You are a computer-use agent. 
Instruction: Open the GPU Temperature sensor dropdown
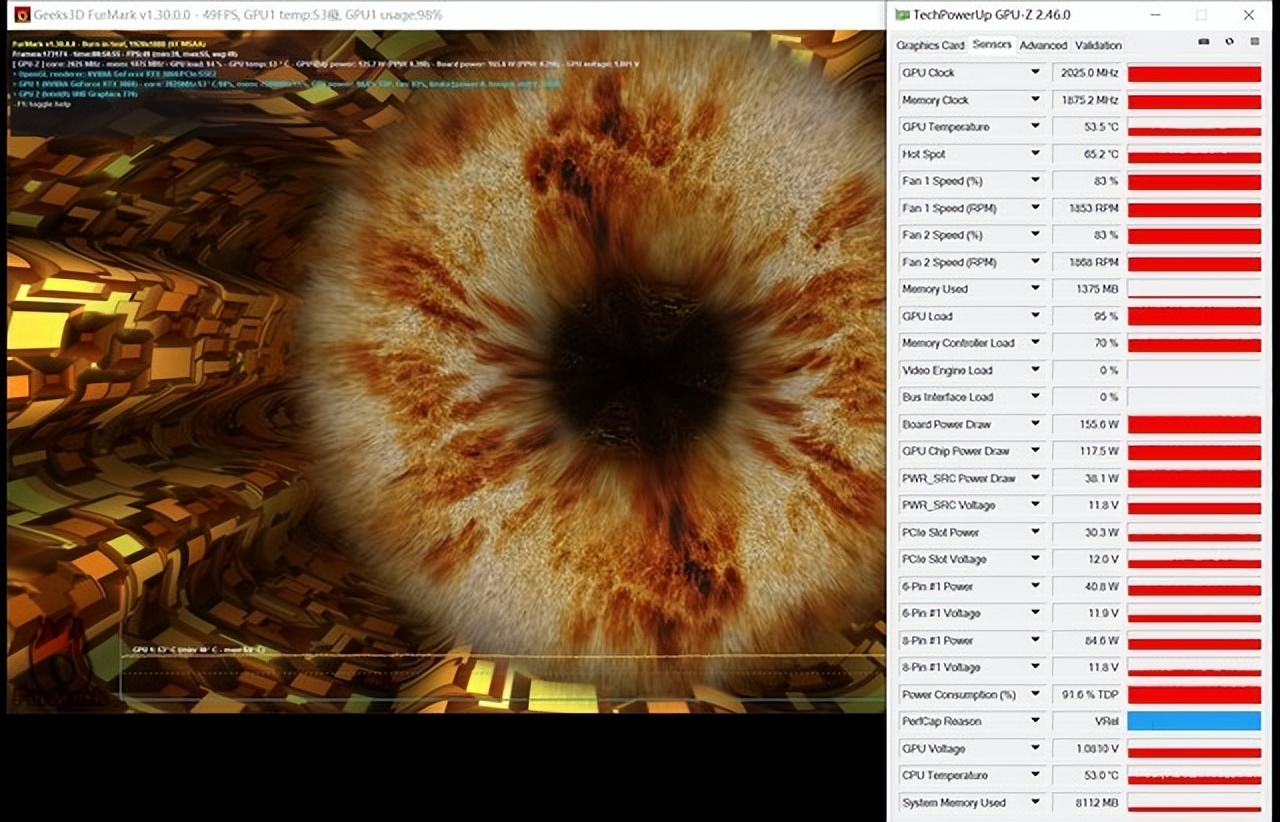(x=1035, y=127)
